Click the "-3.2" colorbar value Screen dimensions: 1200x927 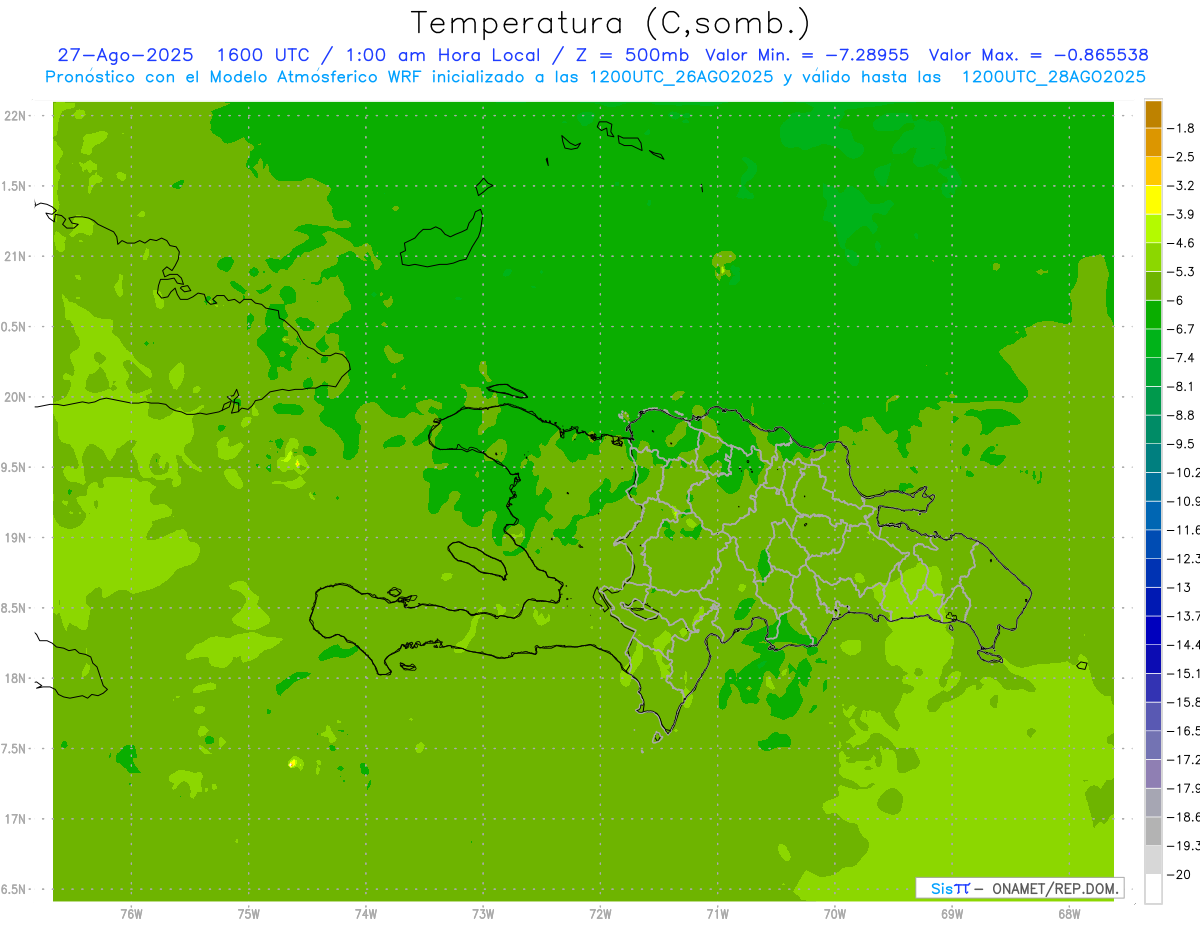pyautogui.click(x=1182, y=186)
